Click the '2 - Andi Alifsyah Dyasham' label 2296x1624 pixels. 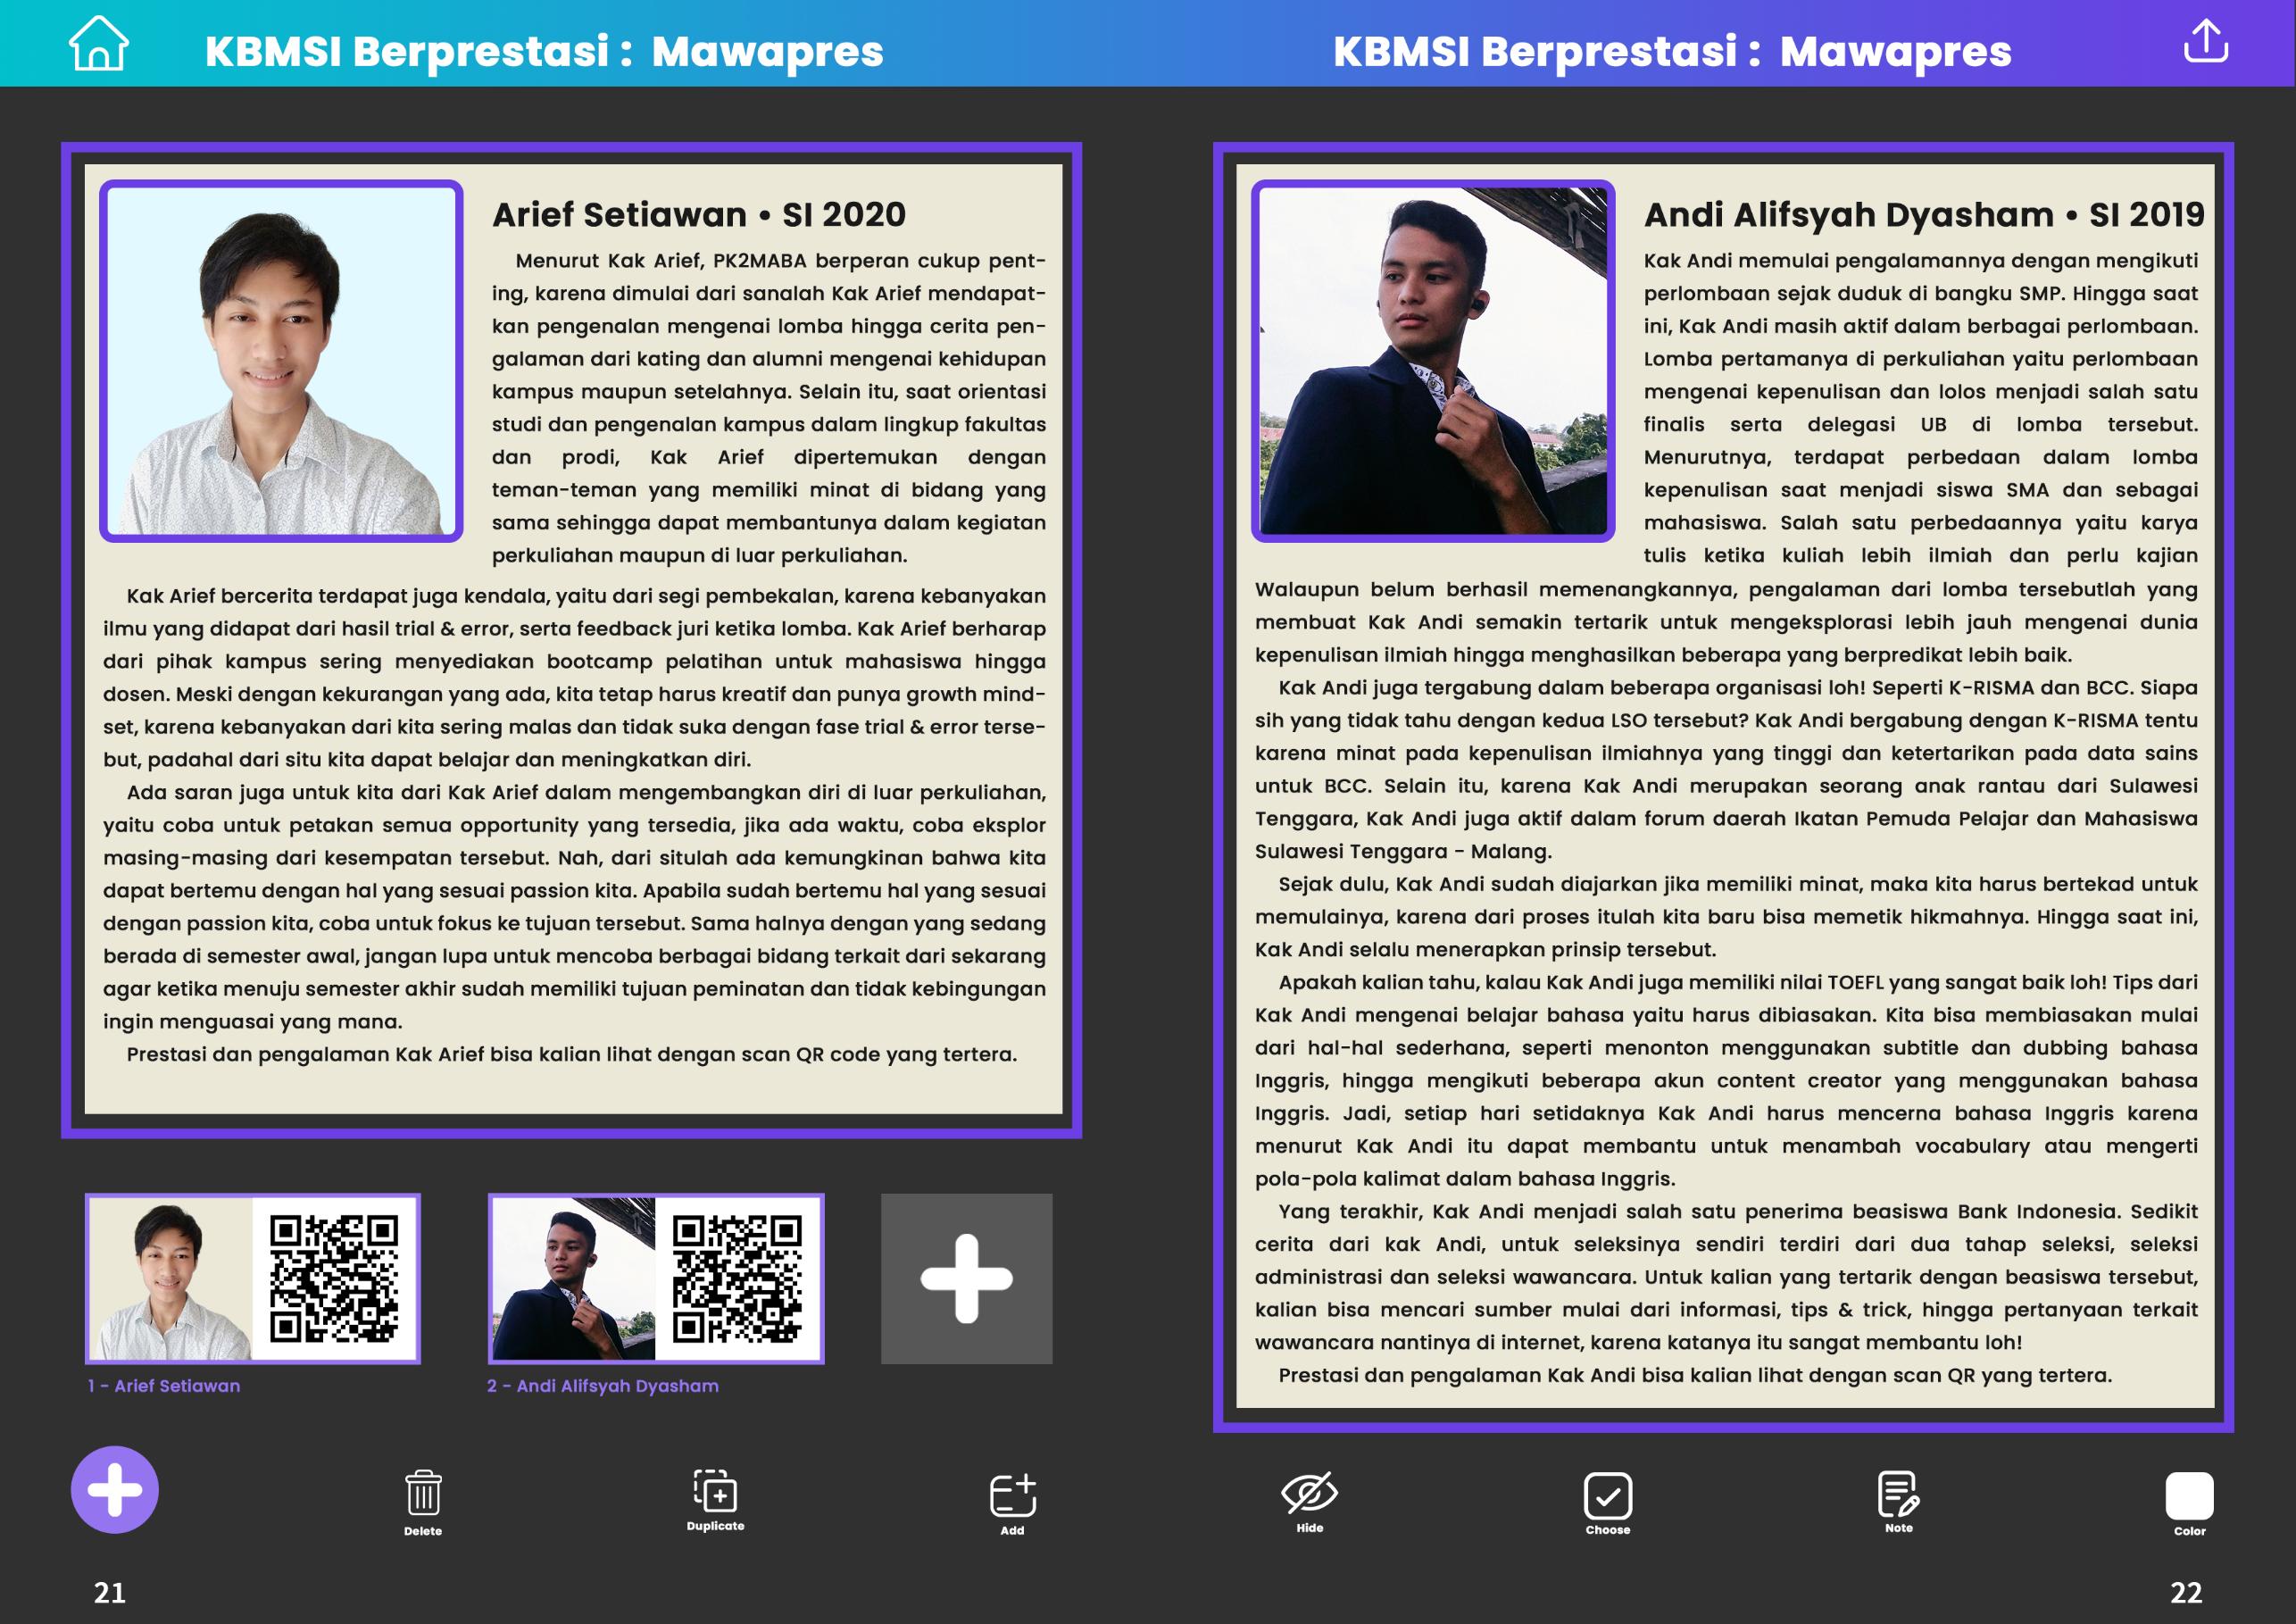tap(602, 1386)
